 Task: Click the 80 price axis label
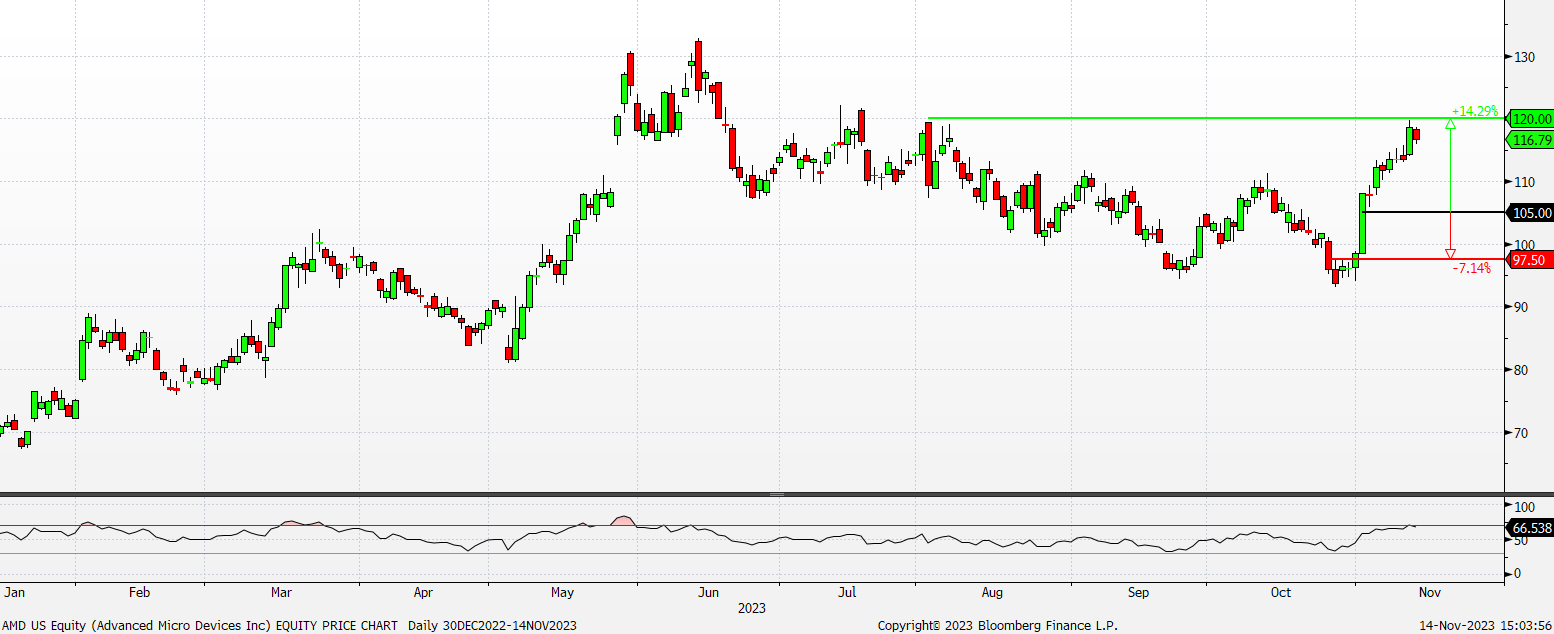(x=1521, y=370)
